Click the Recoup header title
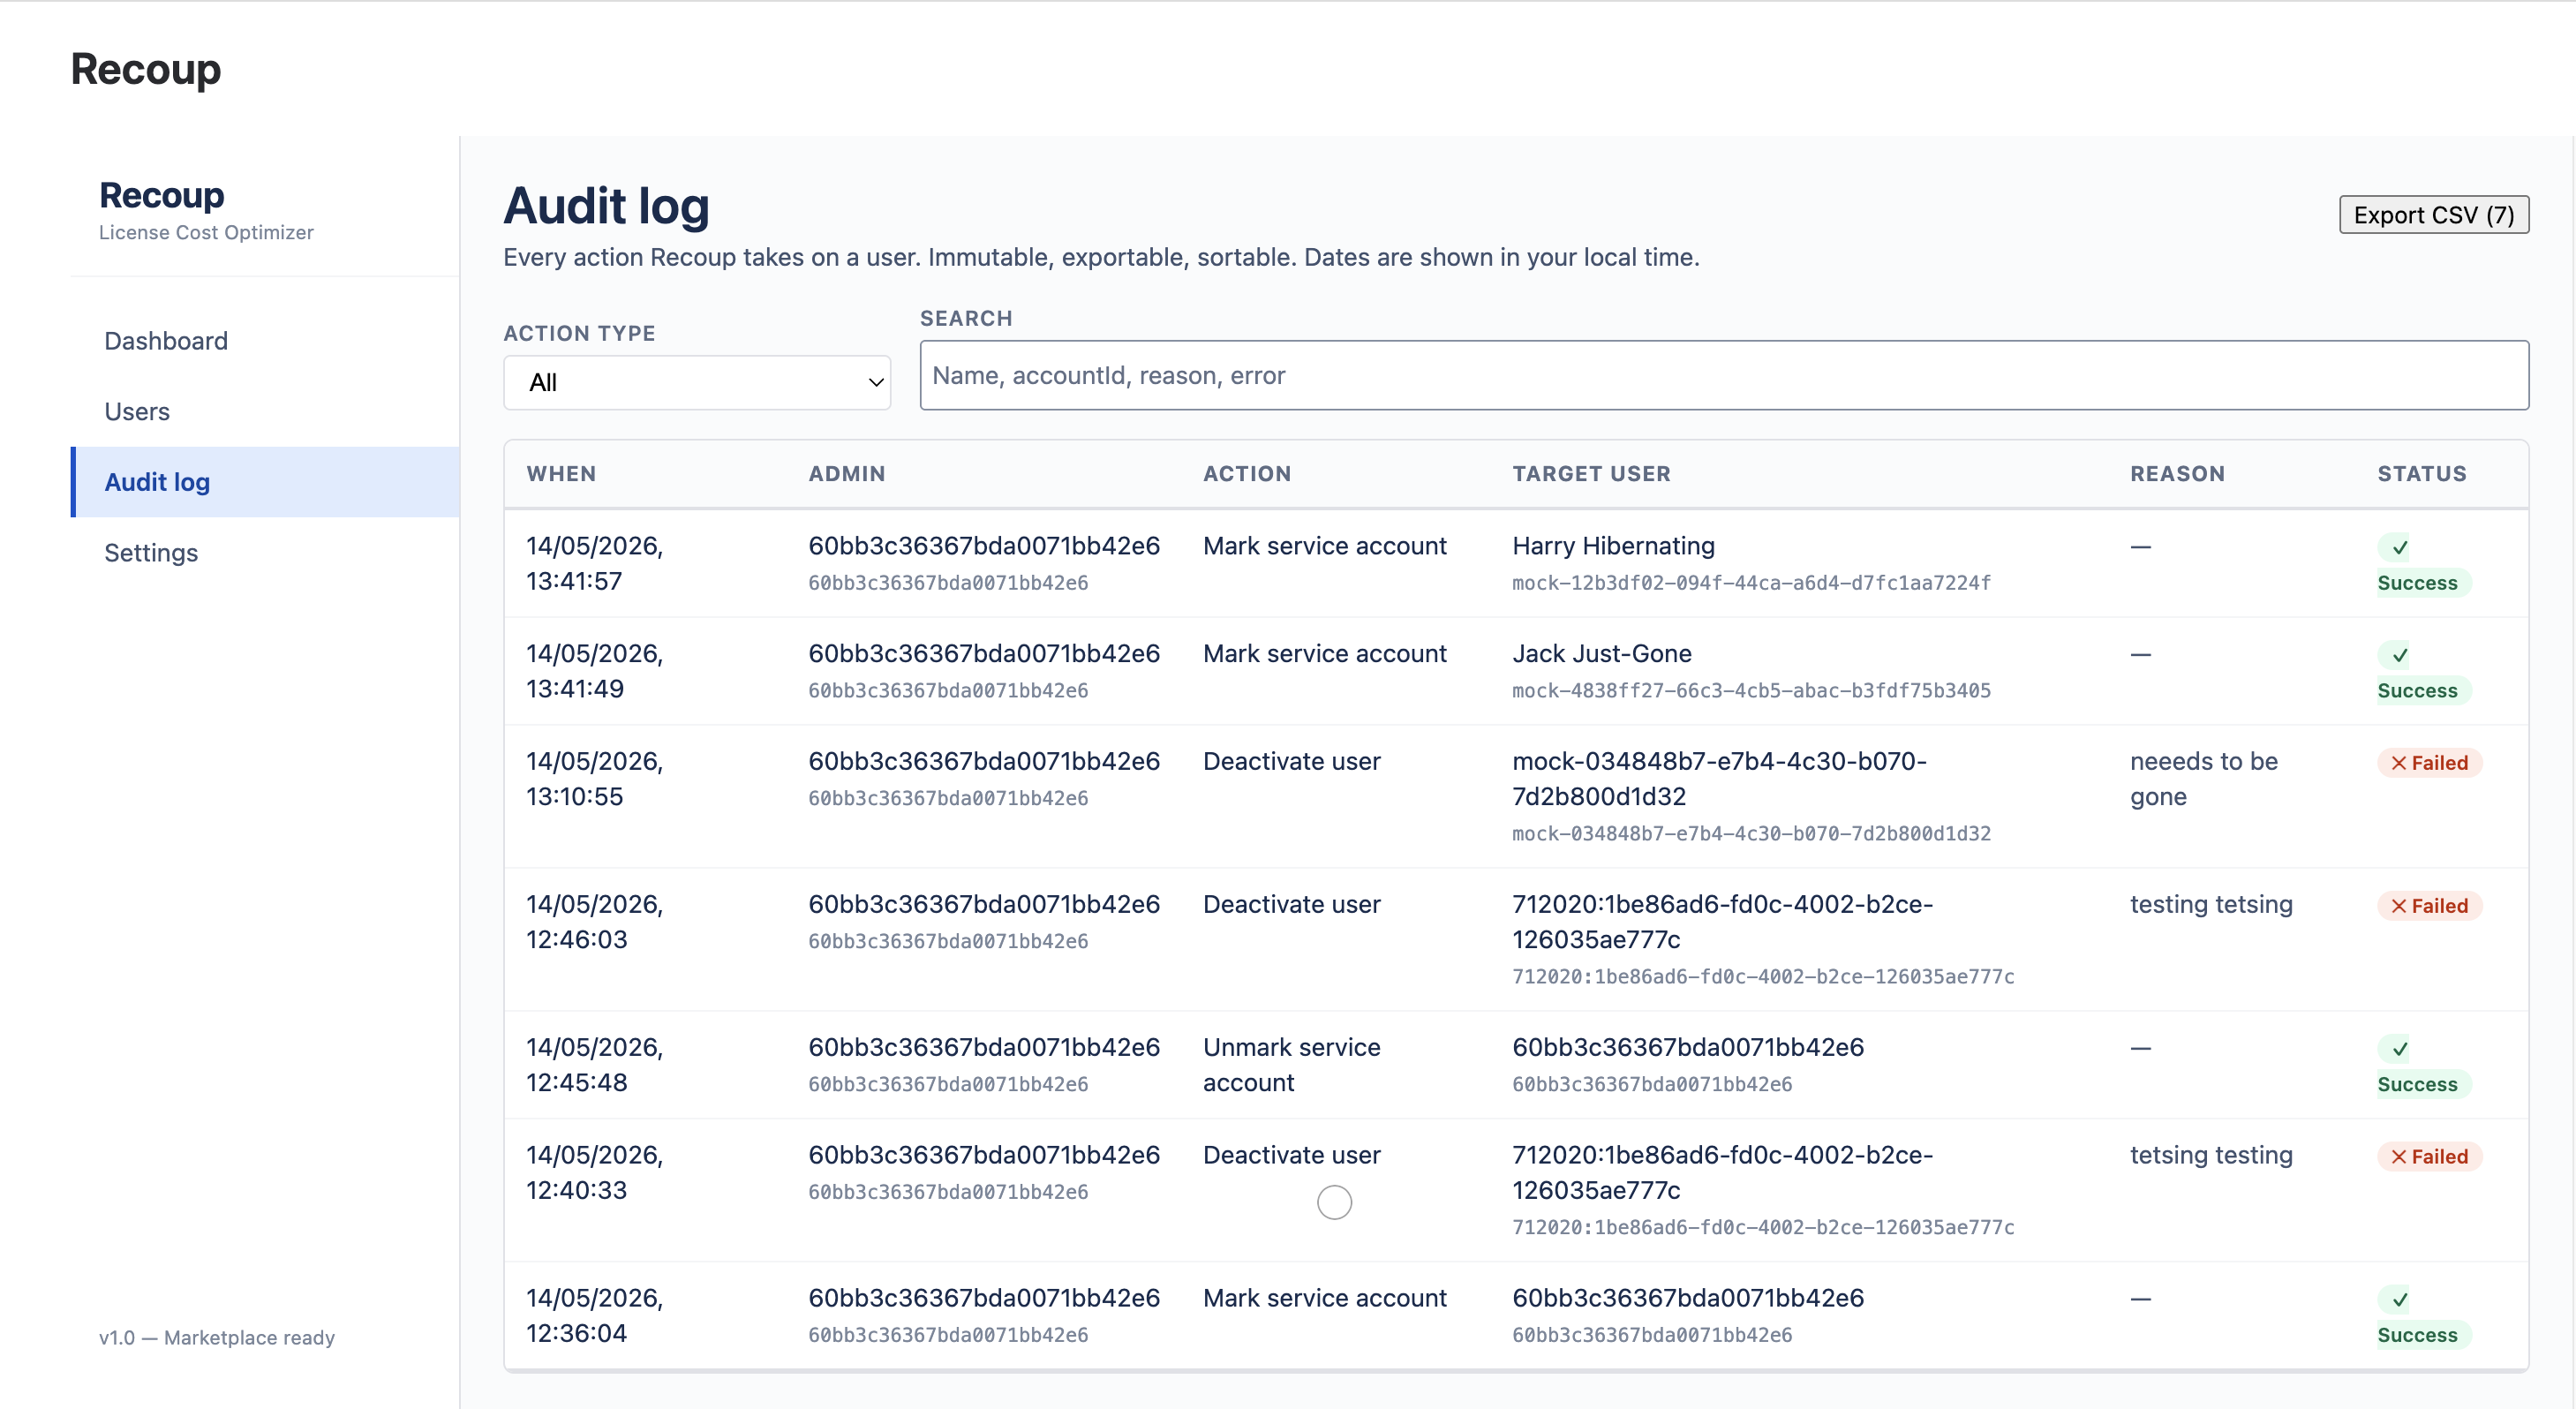 [146, 69]
